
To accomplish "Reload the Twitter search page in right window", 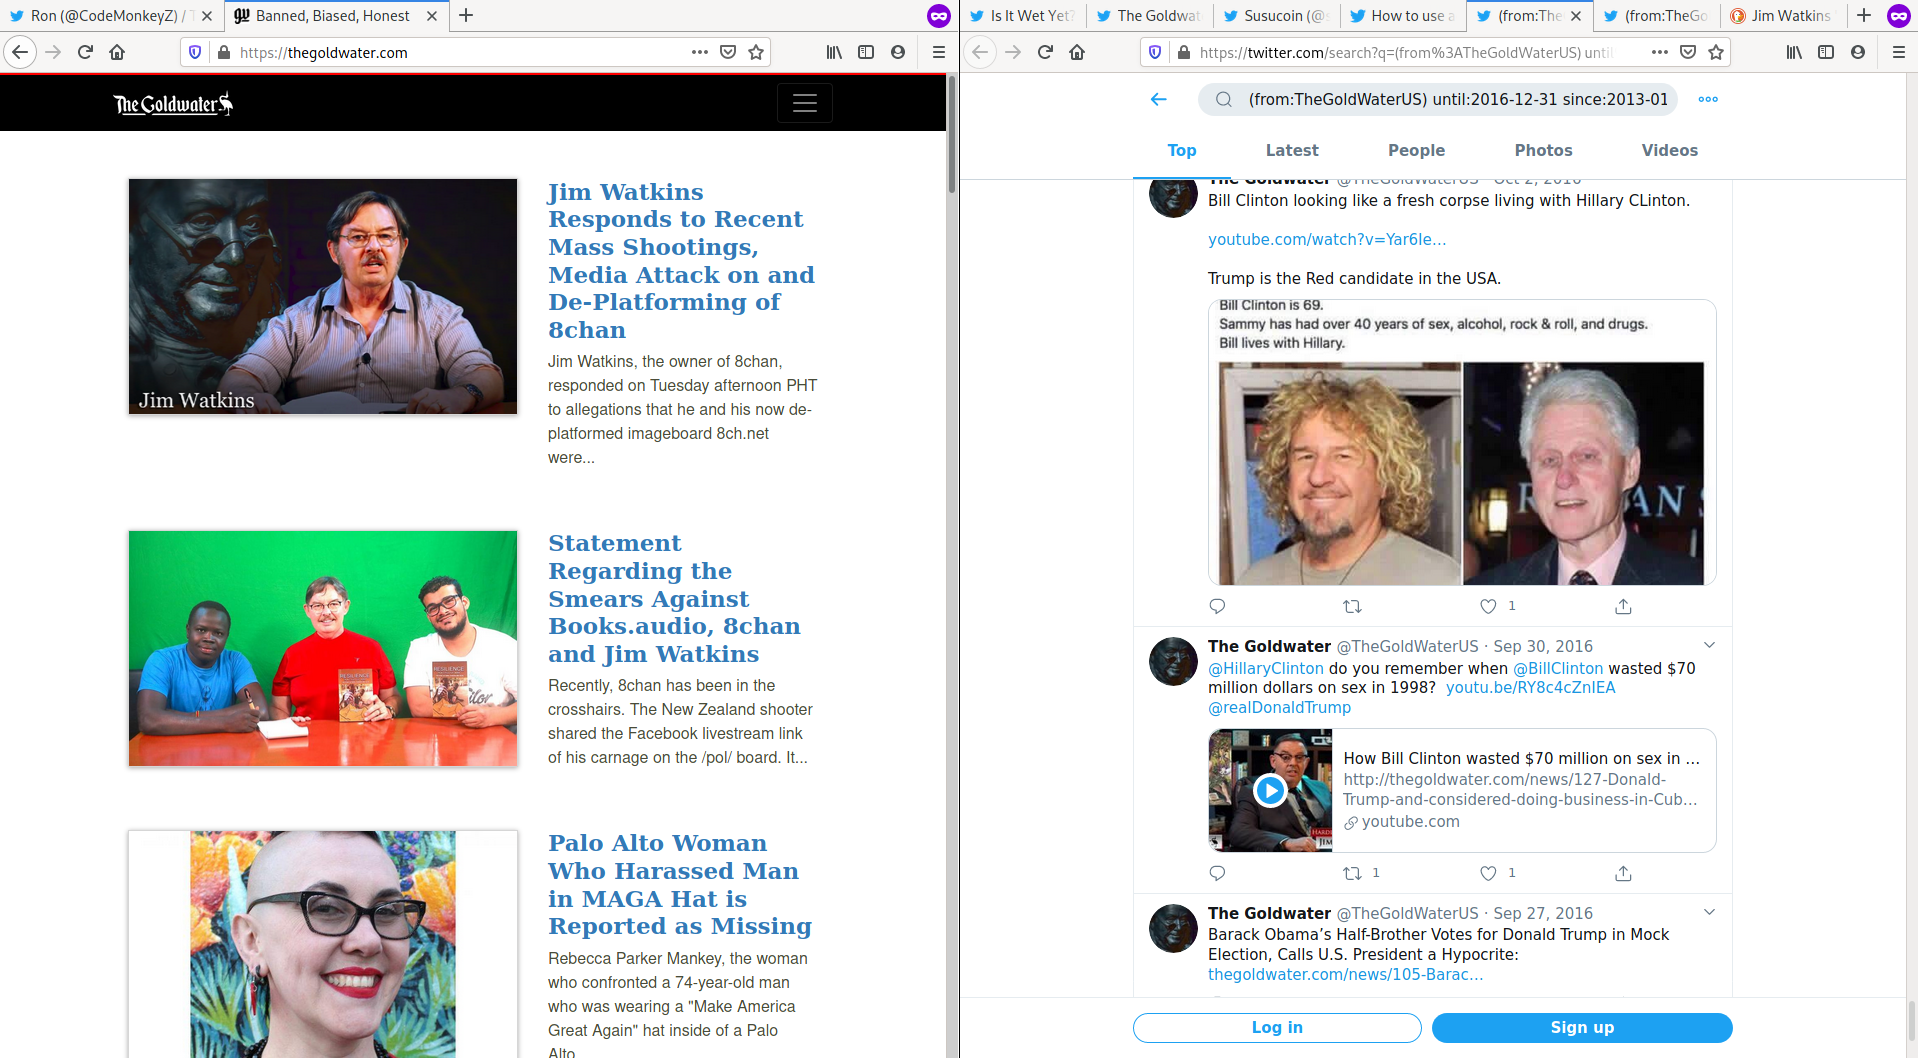I will click(1045, 52).
